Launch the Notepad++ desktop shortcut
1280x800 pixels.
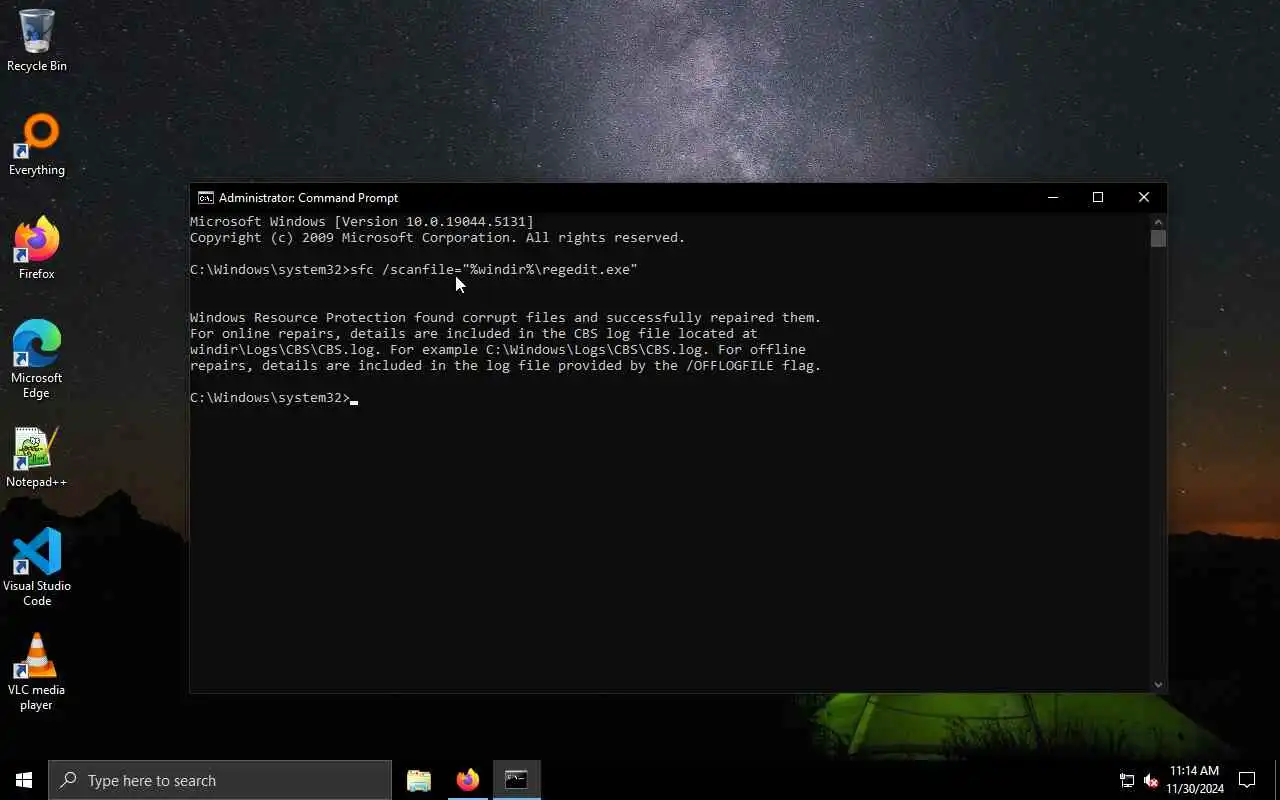(x=37, y=458)
